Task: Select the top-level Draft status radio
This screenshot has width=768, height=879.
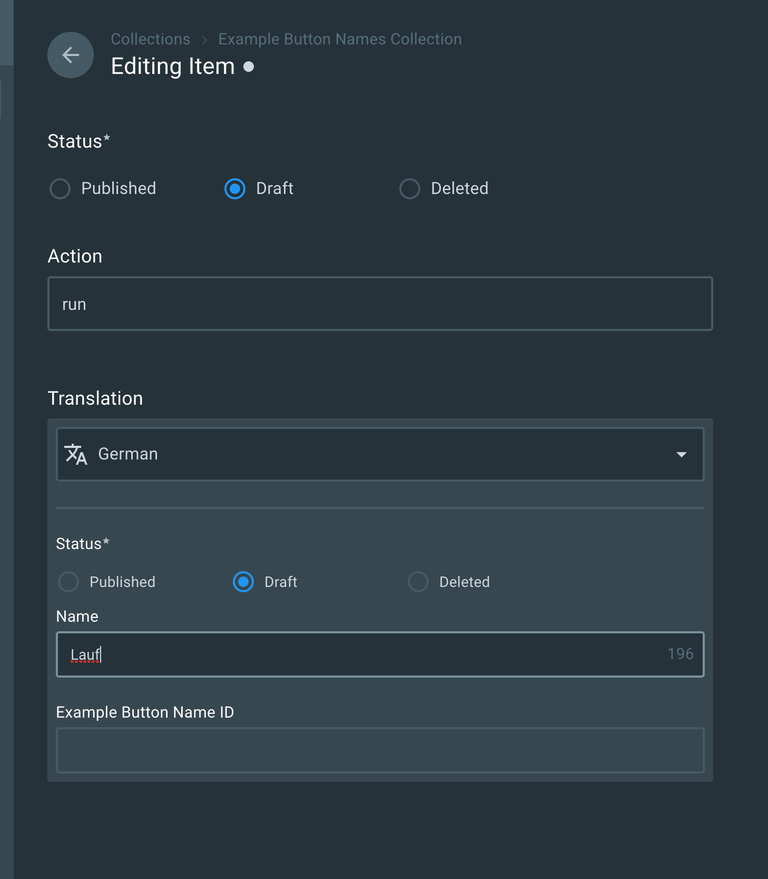Action: (235, 189)
